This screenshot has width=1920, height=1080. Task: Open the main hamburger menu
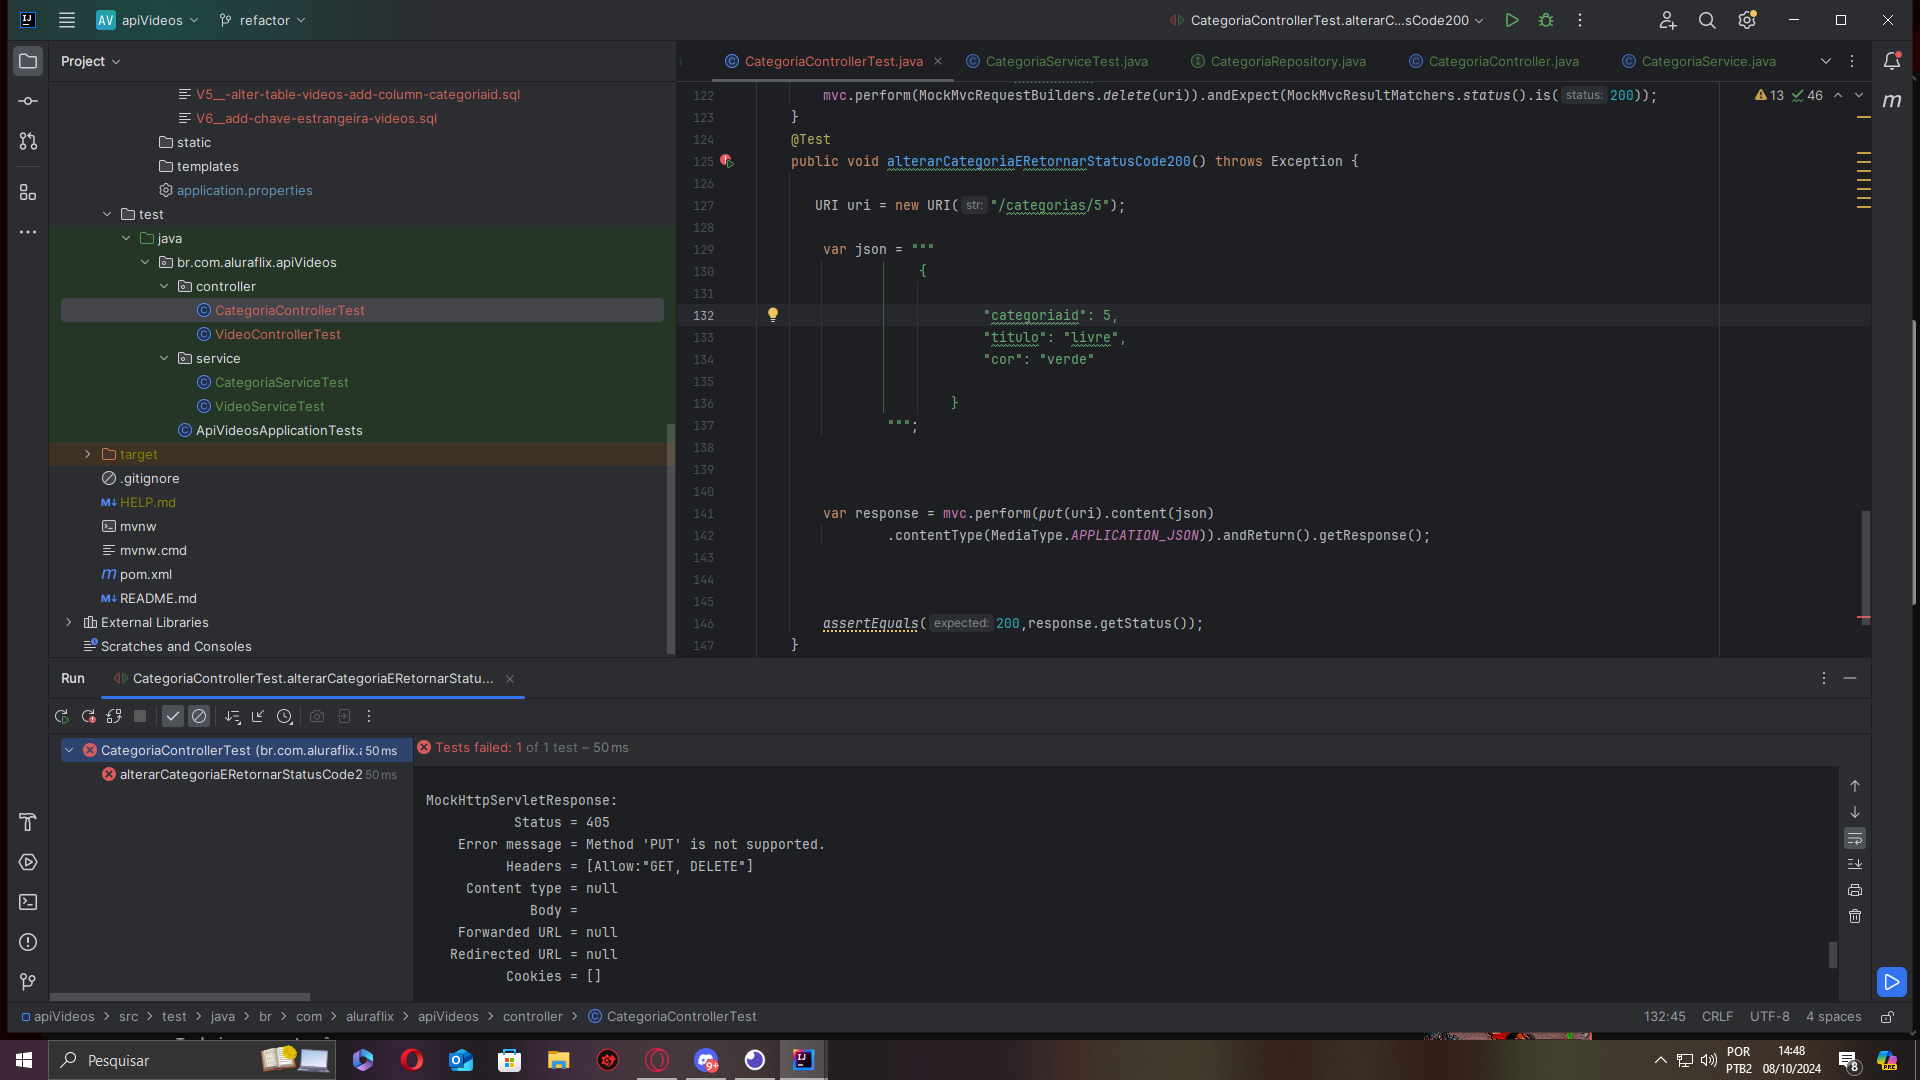[x=67, y=20]
